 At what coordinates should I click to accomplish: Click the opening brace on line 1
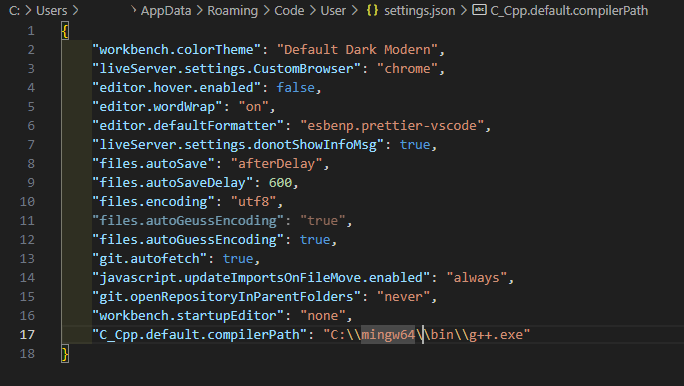65,31
